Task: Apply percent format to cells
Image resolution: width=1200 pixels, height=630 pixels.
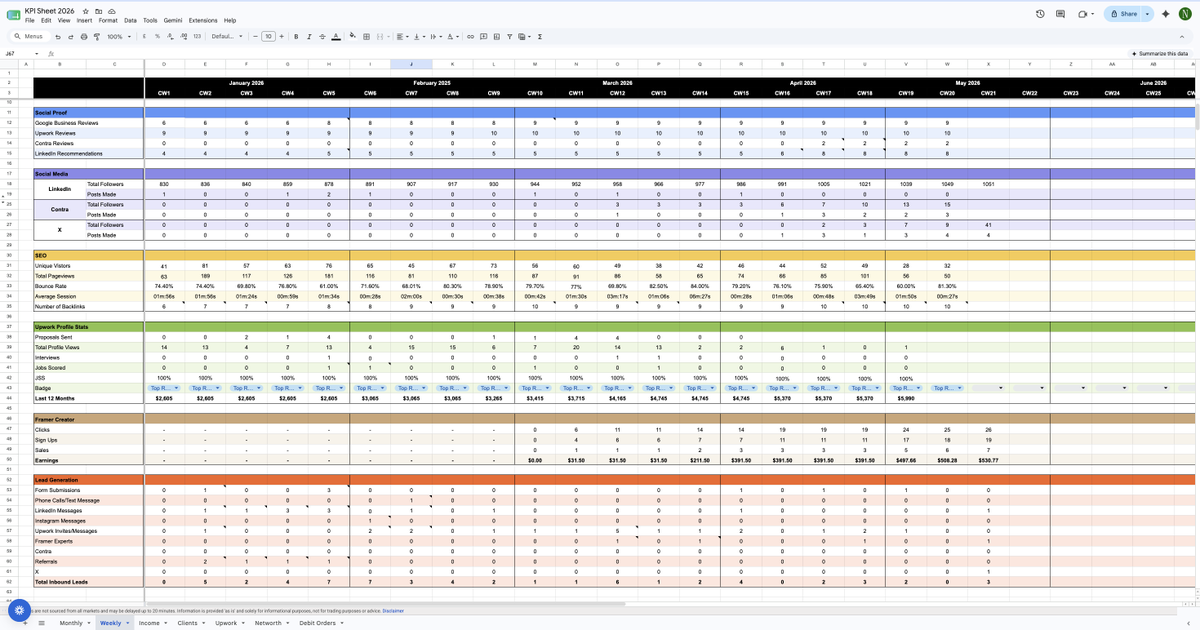Action: point(157,36)
